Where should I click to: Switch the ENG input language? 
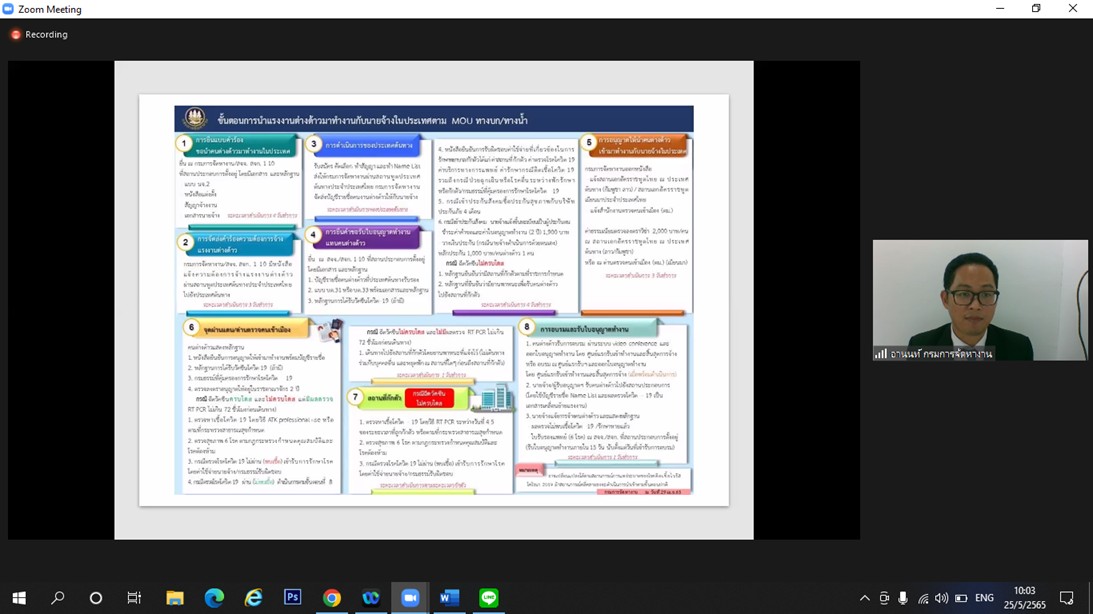(984, 598)
